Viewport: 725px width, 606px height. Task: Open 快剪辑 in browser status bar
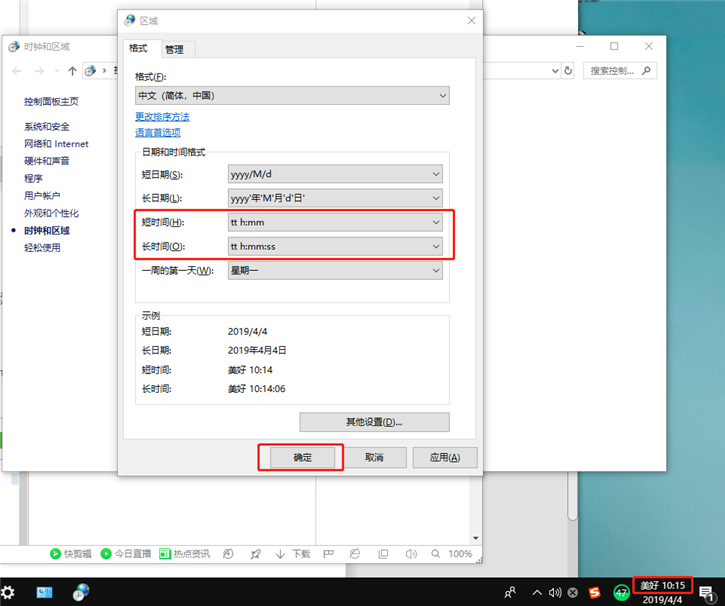tap(71, 553)
